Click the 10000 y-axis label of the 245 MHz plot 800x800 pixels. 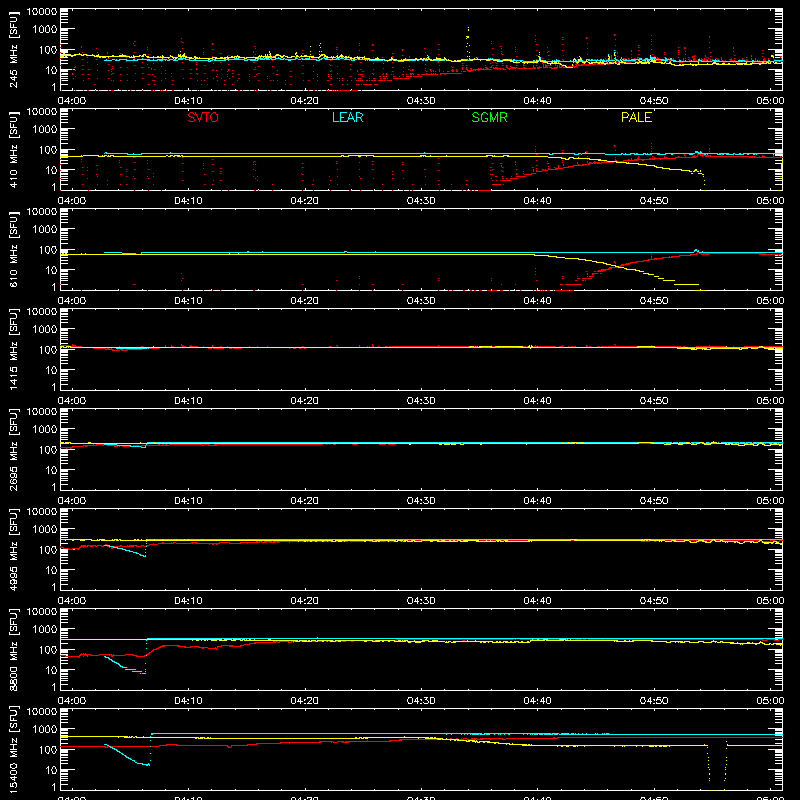tap(42, 12)
